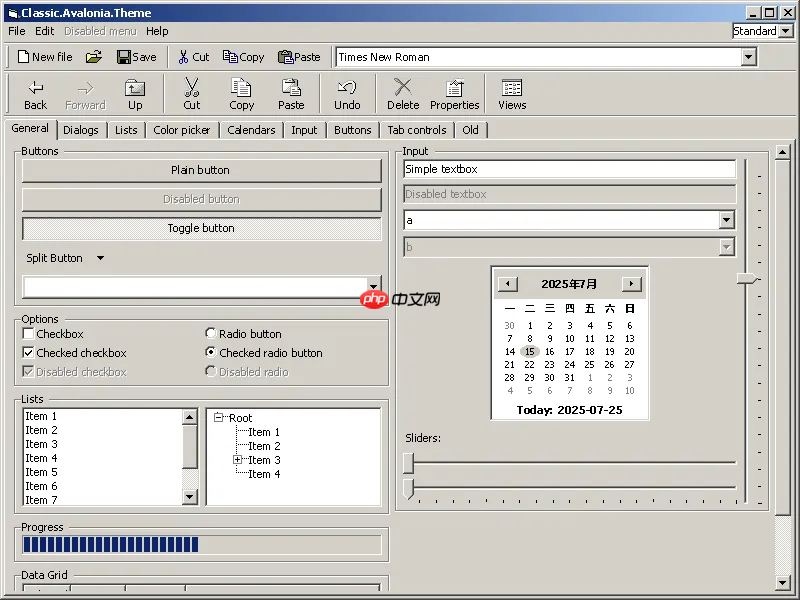This screenshot has width=800, height=600.
Task: Open the Views icon on the toolbar
Action: (x=511, y=92)
